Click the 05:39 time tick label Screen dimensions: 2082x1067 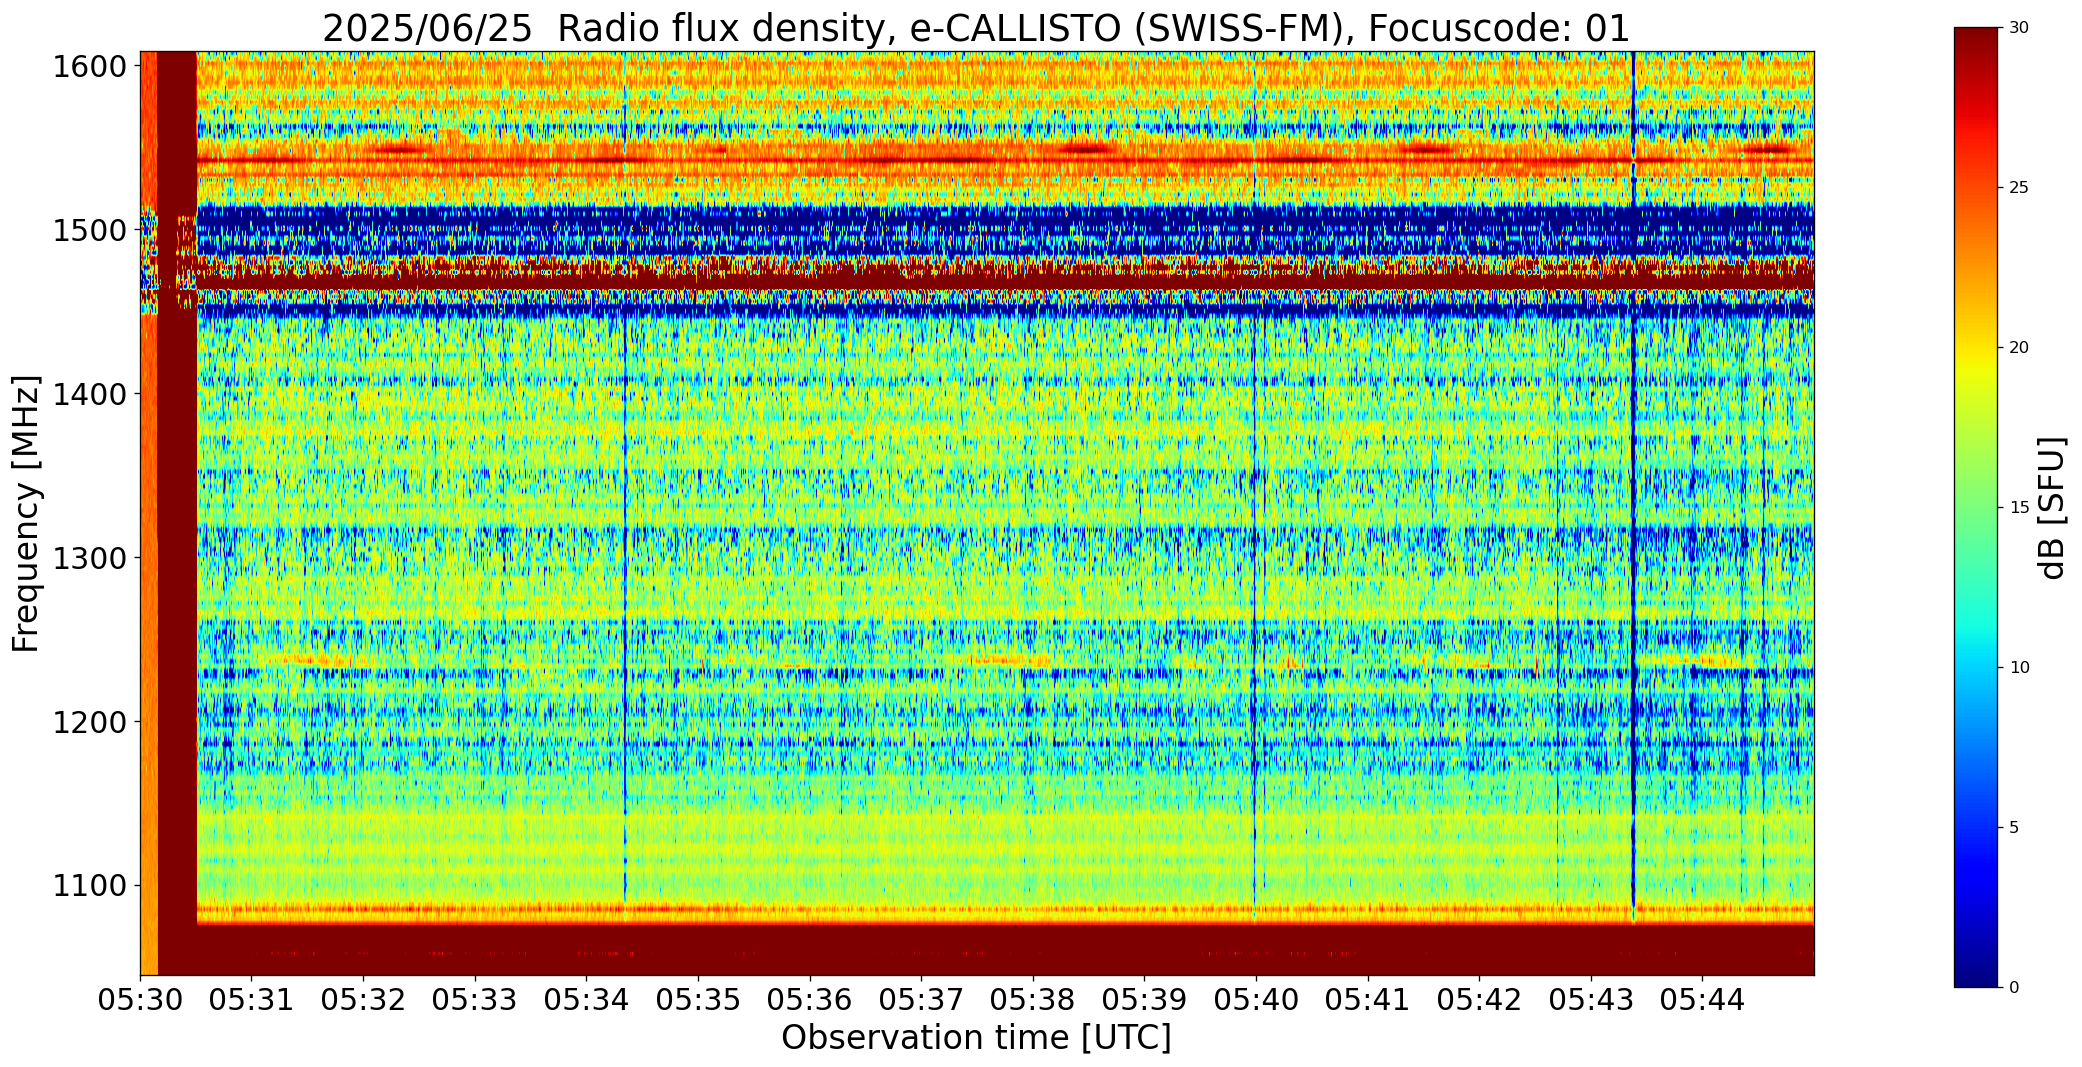[1144, 999]
